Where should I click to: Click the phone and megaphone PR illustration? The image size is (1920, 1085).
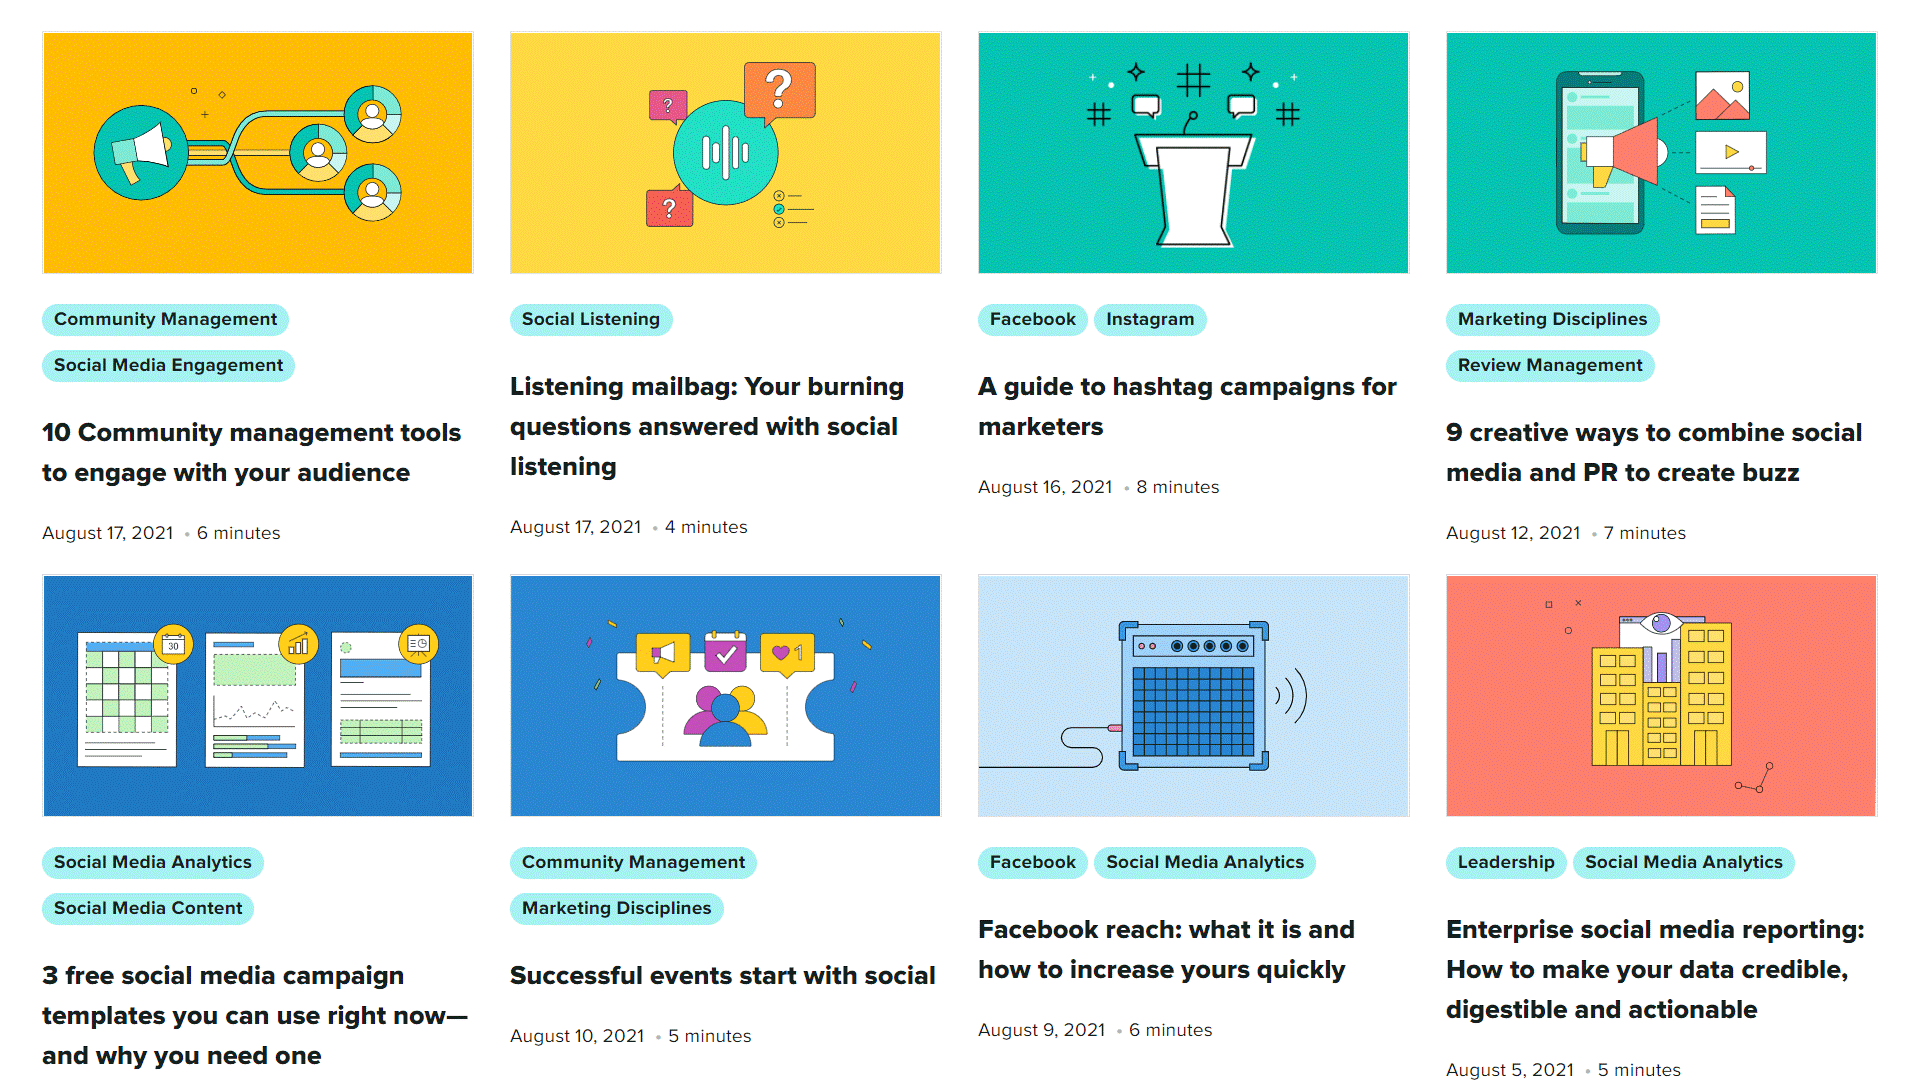point(1661,153)
